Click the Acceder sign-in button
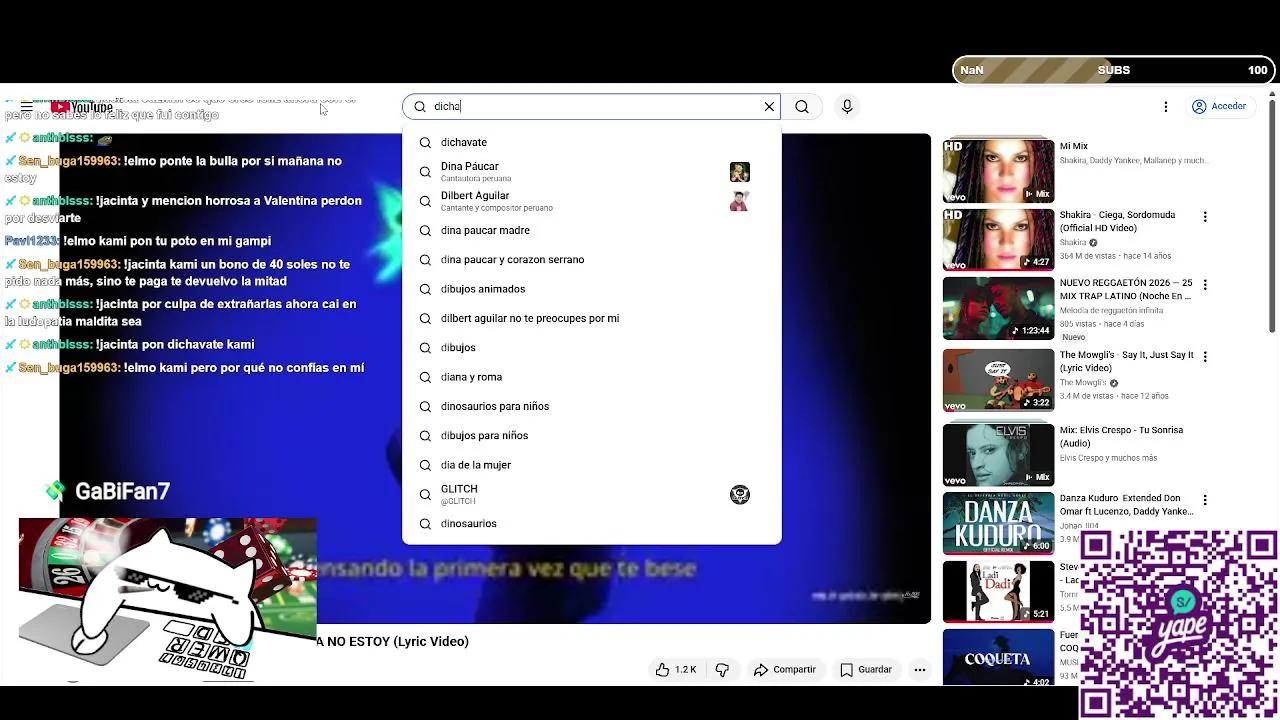 coord(1219,106)
